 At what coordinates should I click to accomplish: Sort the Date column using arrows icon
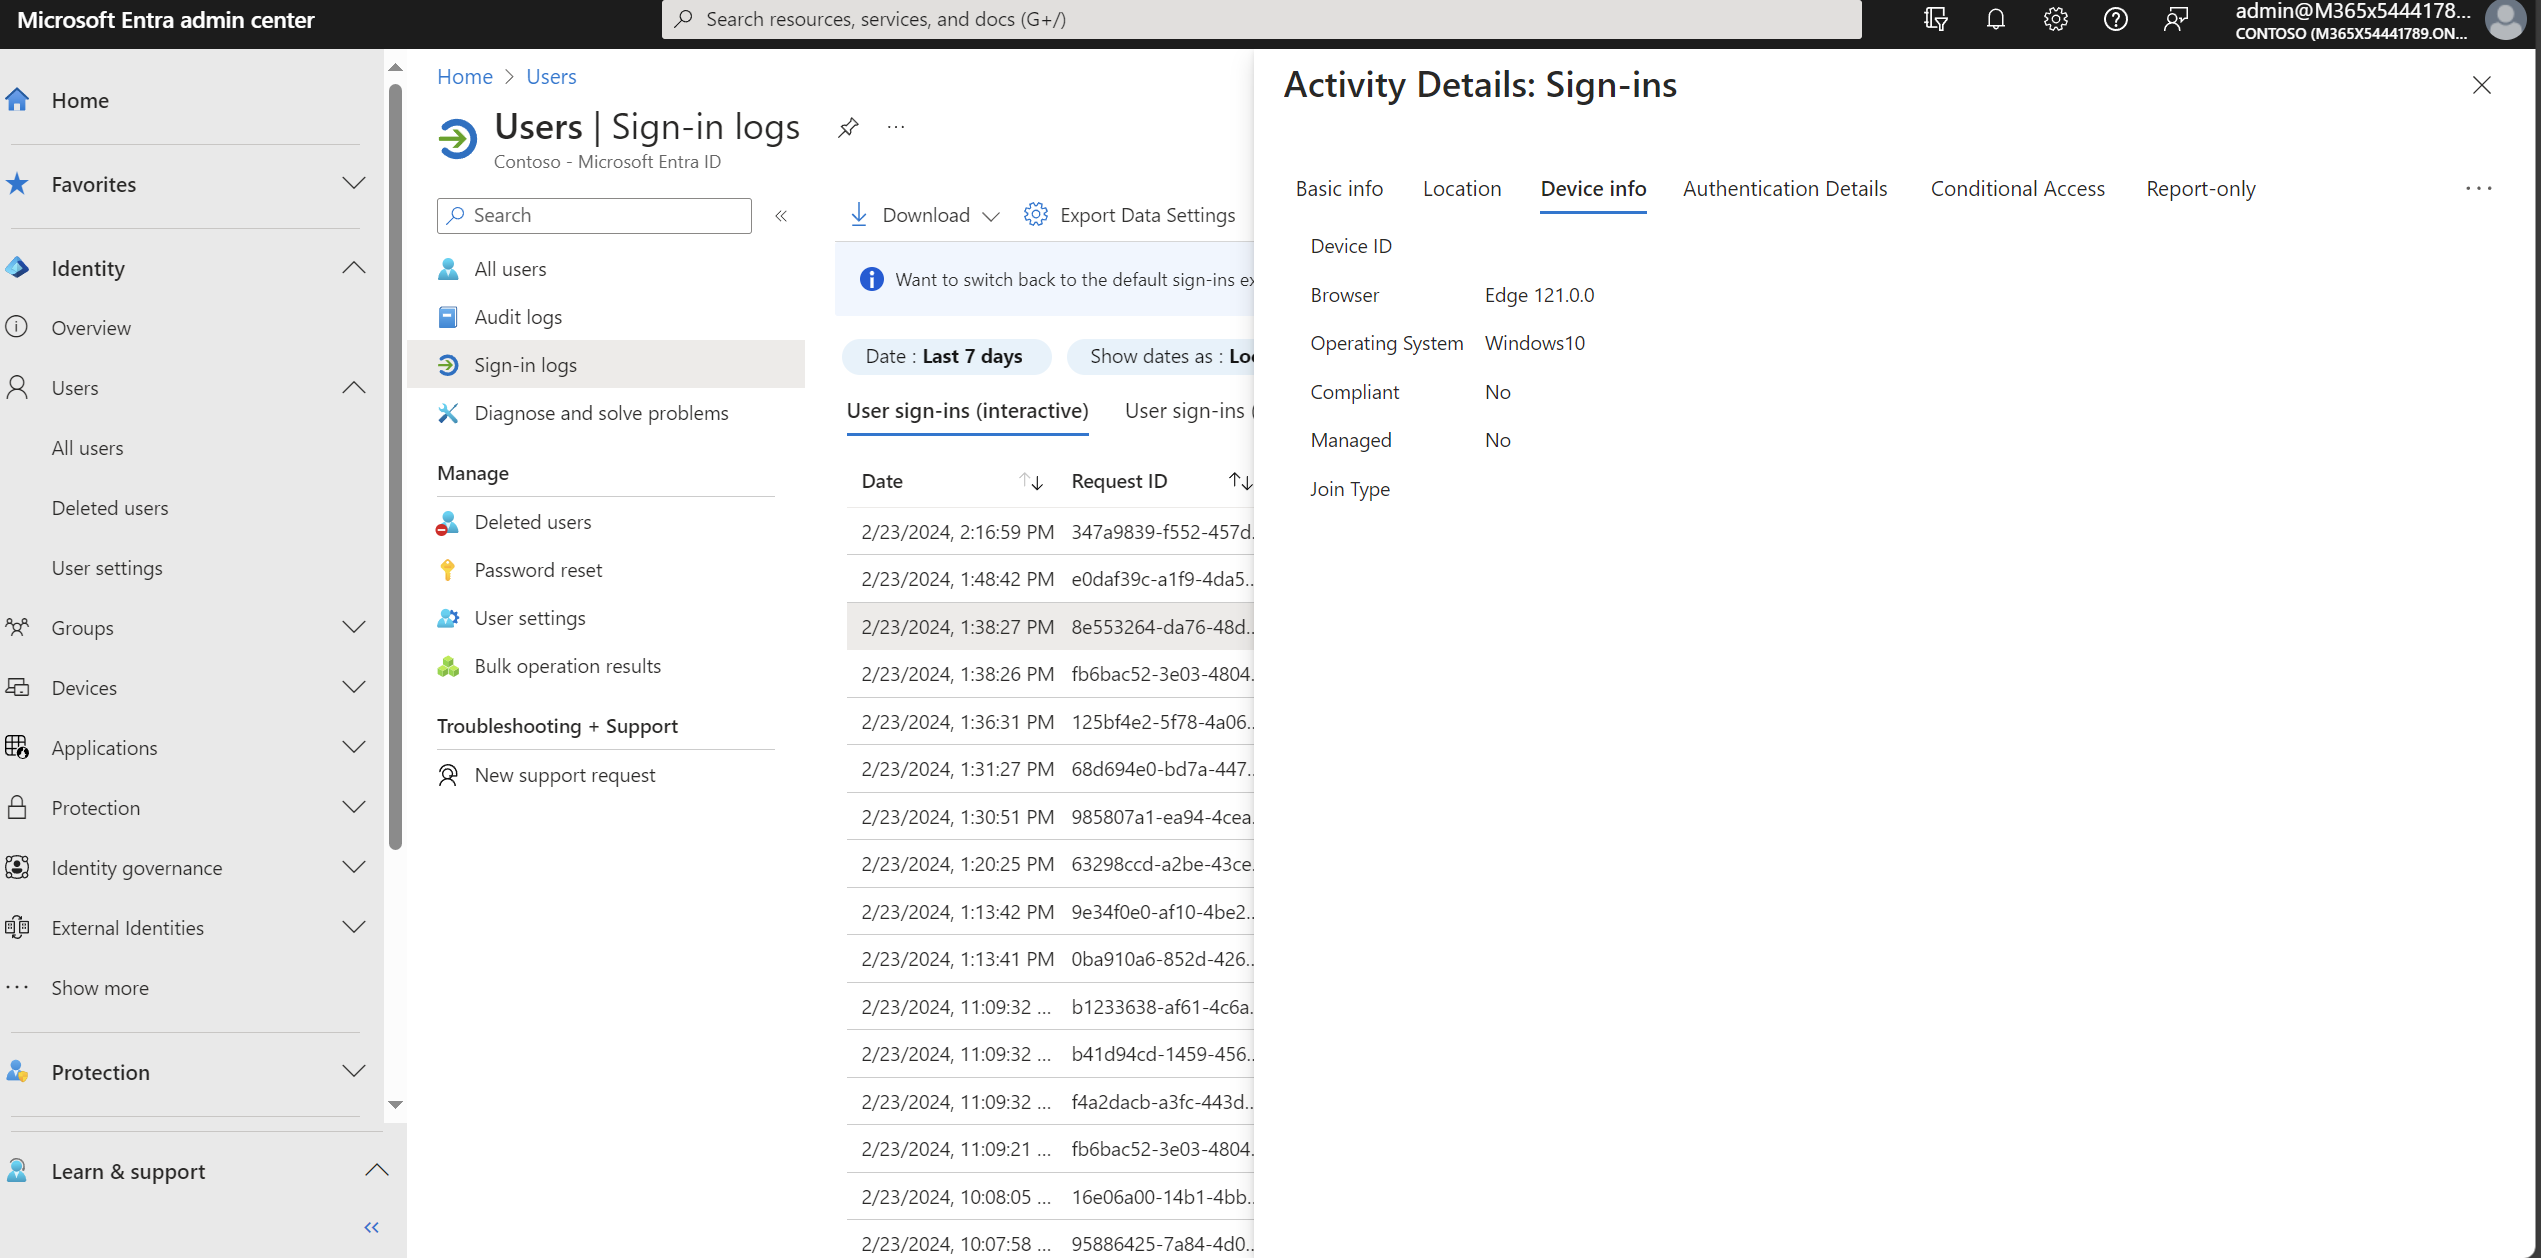coord(1031,482)
